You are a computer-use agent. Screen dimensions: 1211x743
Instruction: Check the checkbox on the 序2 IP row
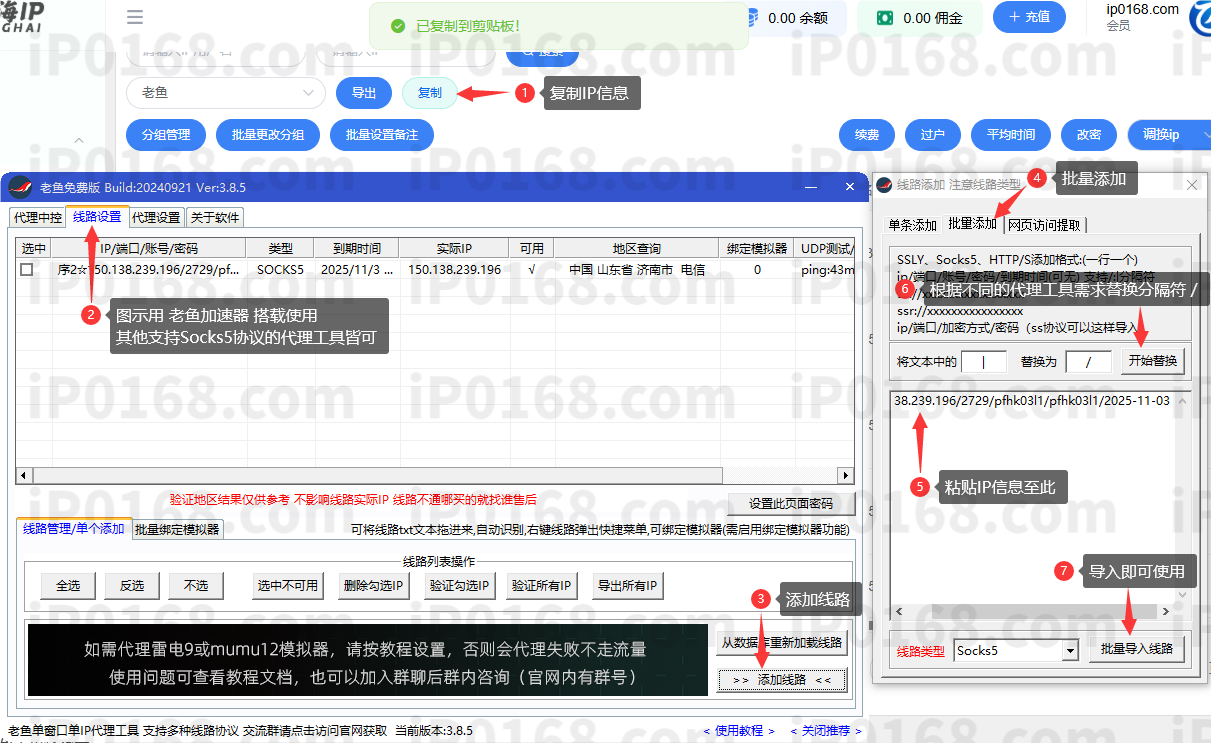(25, 268)
